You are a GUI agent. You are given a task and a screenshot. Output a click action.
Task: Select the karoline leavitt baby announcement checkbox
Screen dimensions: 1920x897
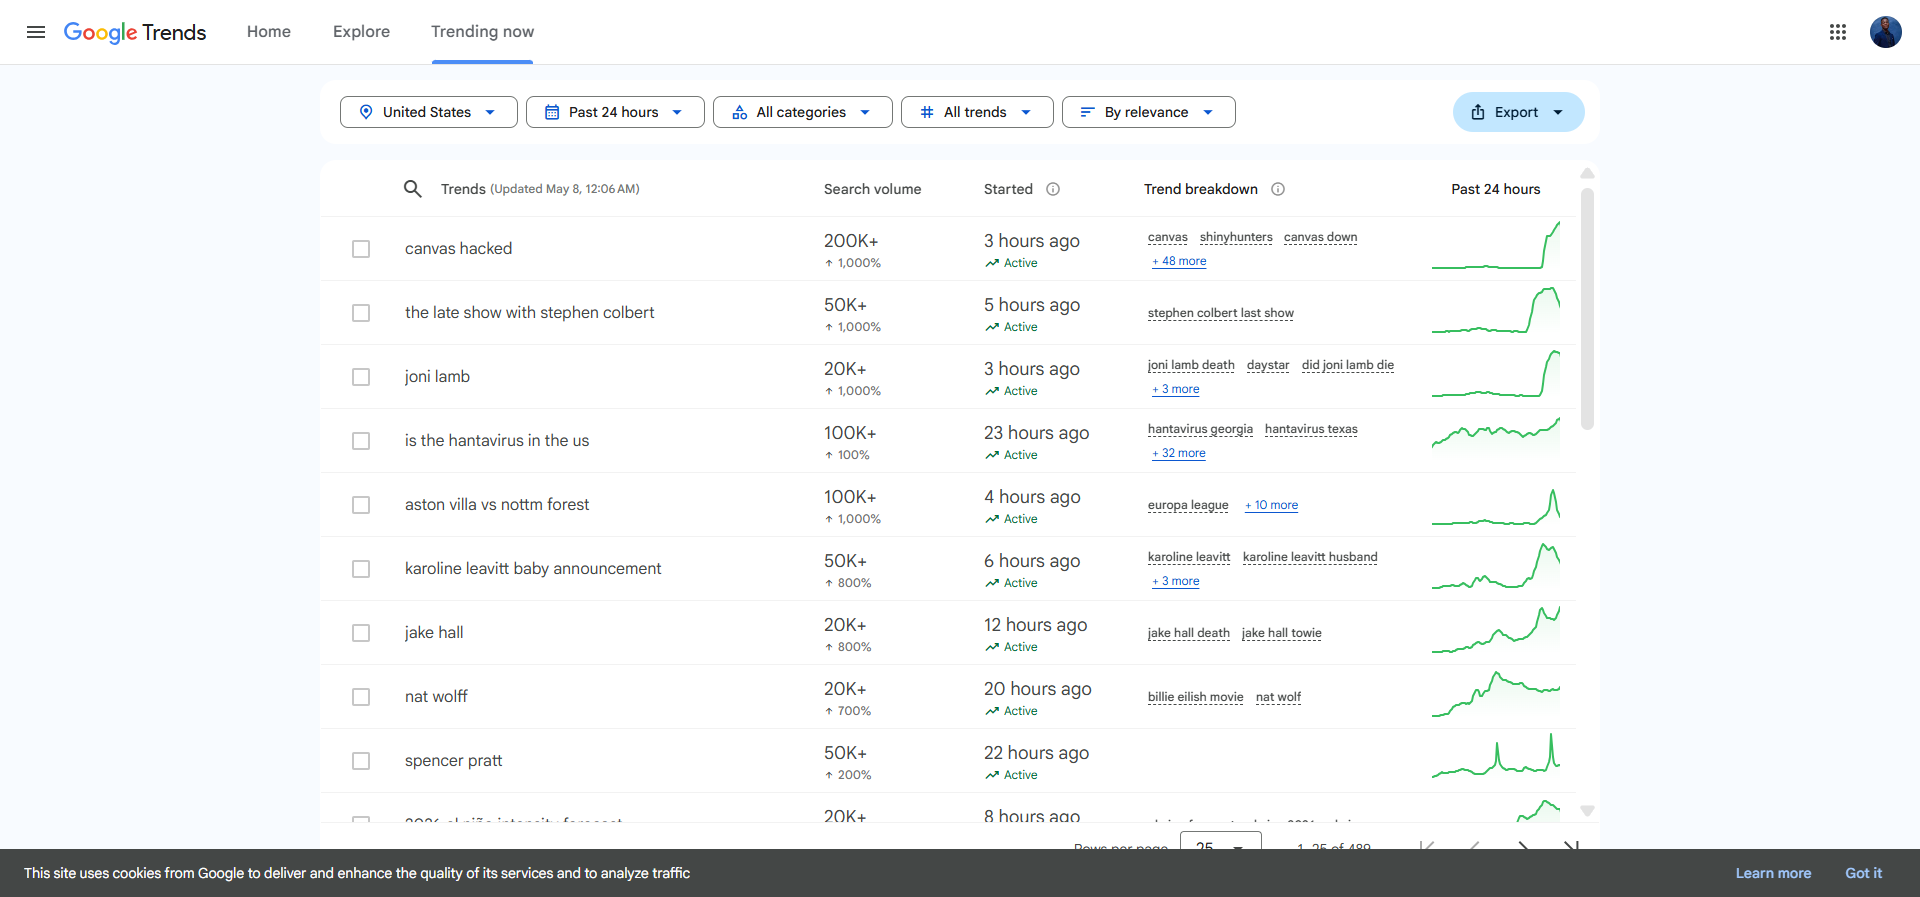361,569
